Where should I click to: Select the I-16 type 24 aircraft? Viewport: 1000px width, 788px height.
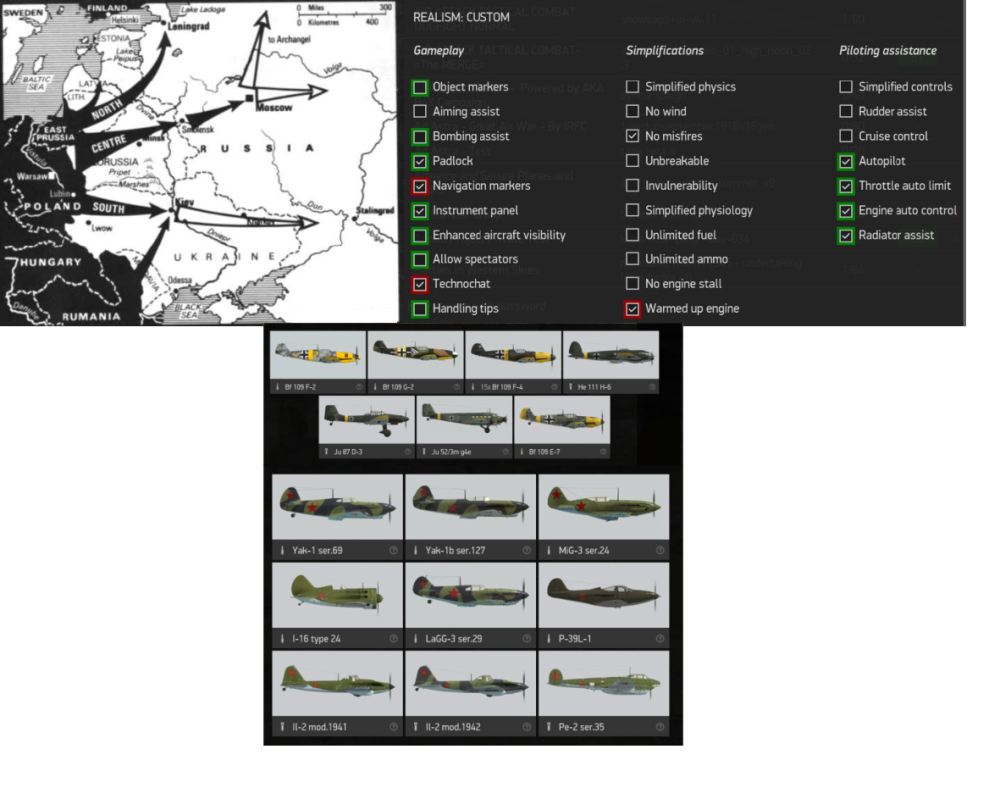(x=335, y=595)
